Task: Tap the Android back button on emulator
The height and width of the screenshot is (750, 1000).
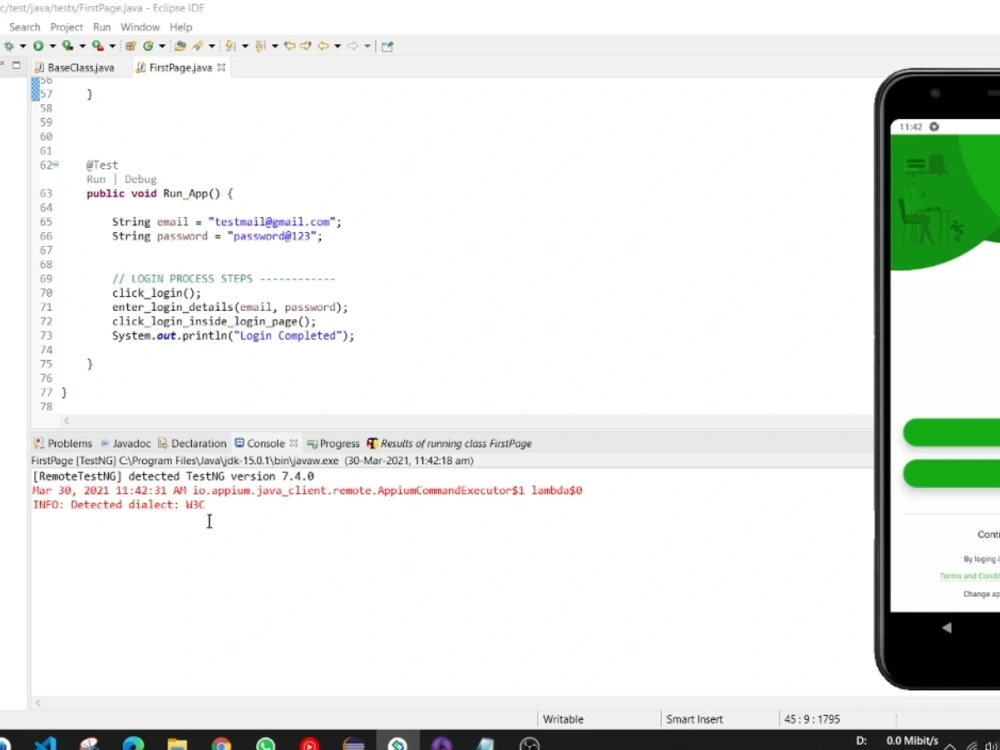Action: click(x=947, y=628)
